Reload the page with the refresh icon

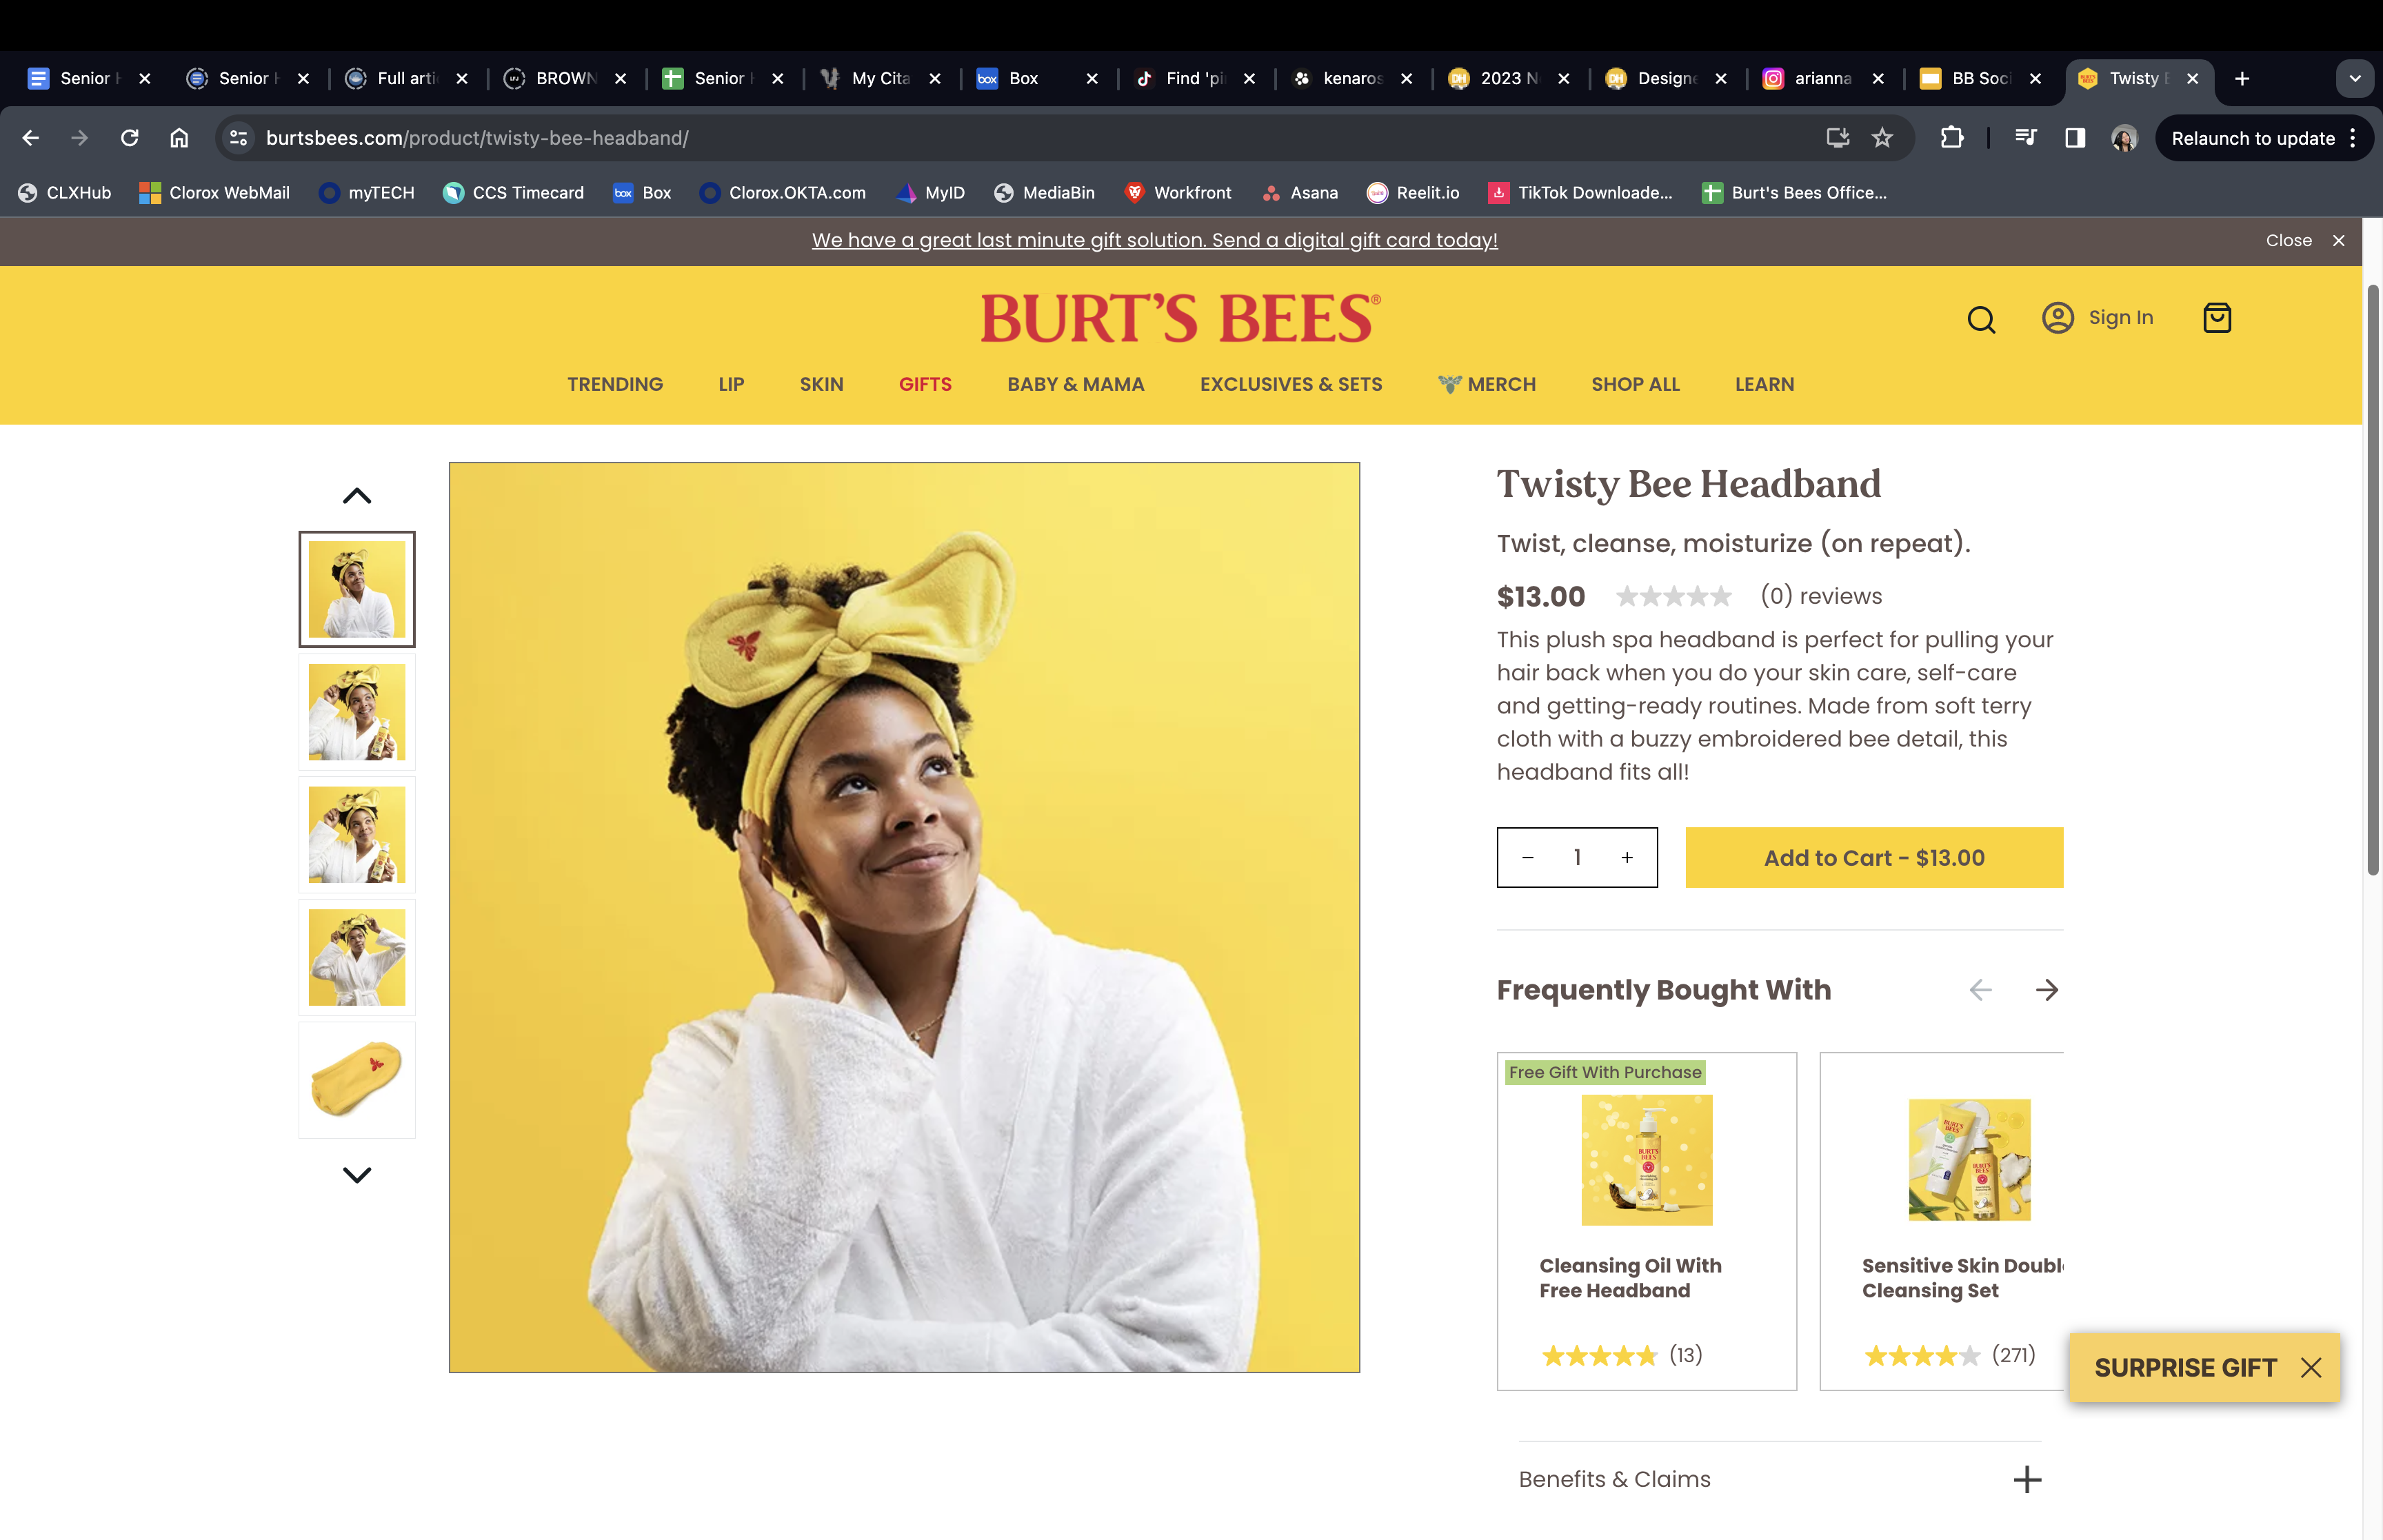(x=129, y=138)
